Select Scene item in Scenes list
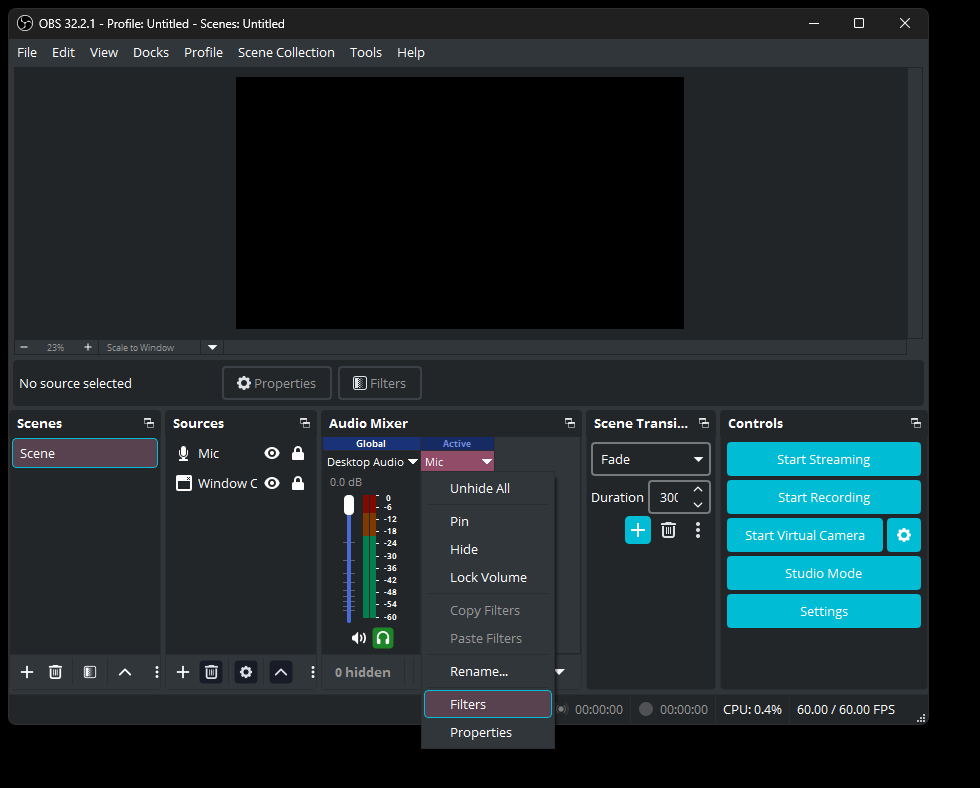 [85, 453]
